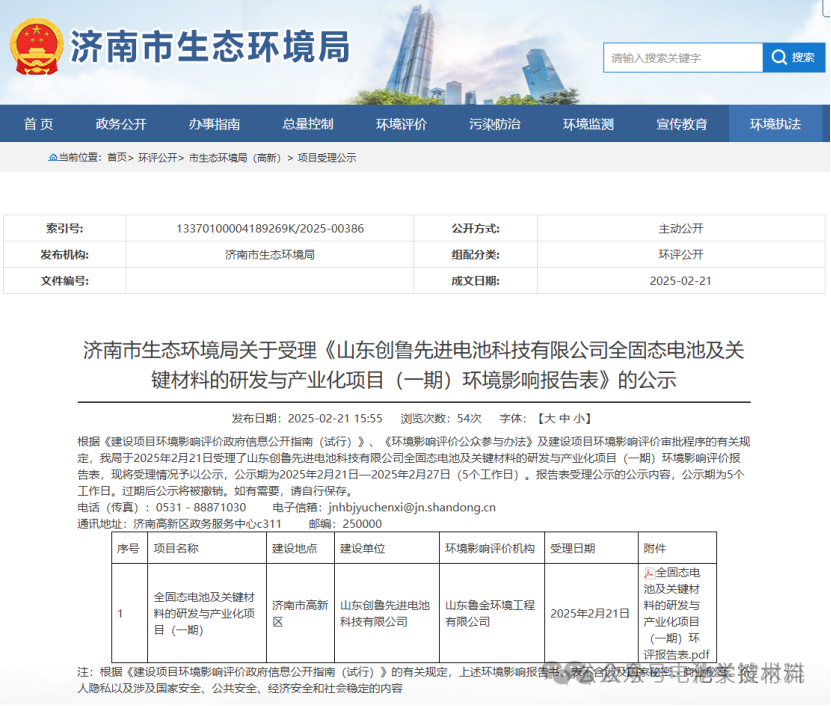Open the 污染防治 navigation menu
The height and width of the screenshot is (706, 831).
494,124
